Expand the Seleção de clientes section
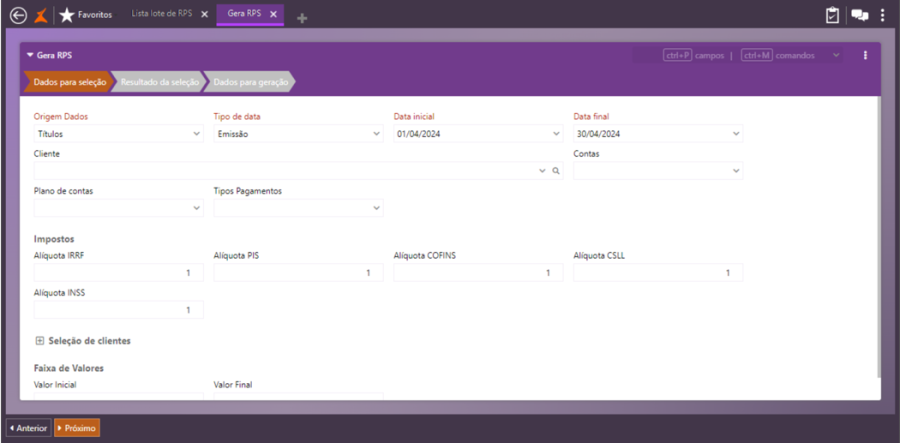 tap(40, 341)
